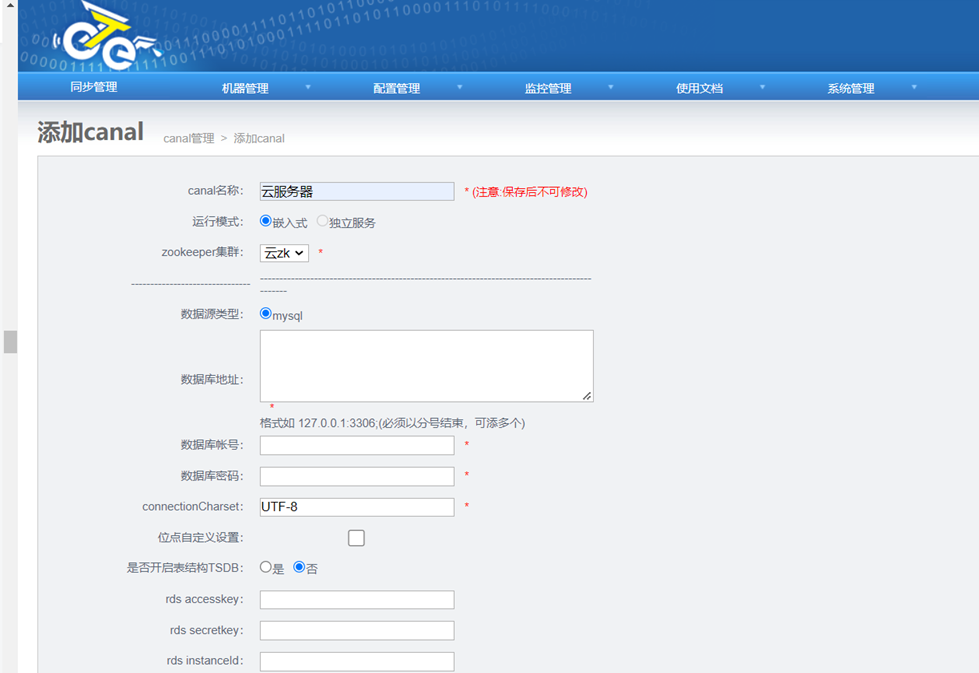Screen dimensions: 979x673
Task: Expand the 系统管理 dropdown arrow
Action: (x=914, y=88)
